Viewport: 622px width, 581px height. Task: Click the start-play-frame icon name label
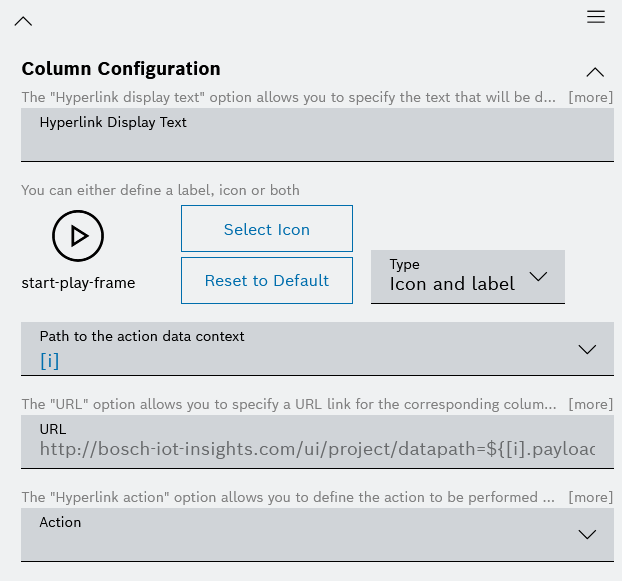click(x=78, y=283)
